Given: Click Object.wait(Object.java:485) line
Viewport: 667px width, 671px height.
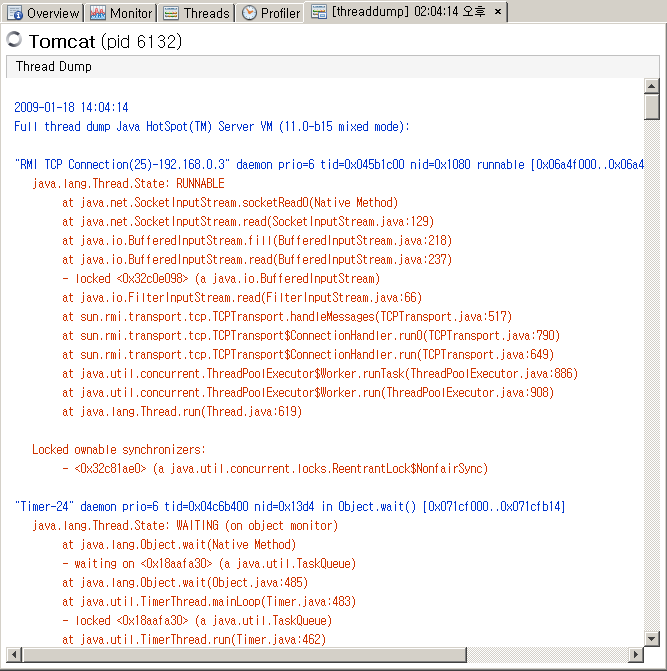Looking at the screenshot, I should tap(185, 582).
